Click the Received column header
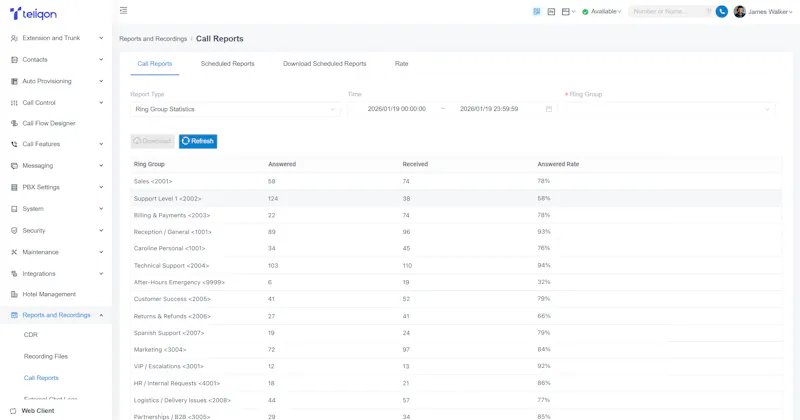800x420 pixels. tap(415, 164)
